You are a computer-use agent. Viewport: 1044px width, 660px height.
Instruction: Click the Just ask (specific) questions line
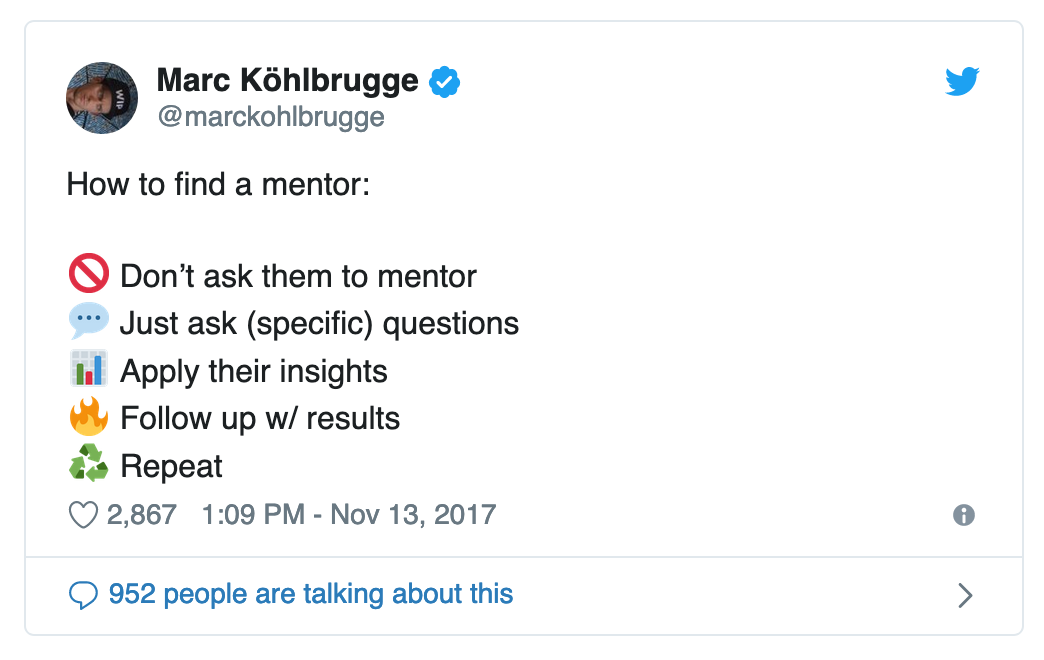coord(319,323)
